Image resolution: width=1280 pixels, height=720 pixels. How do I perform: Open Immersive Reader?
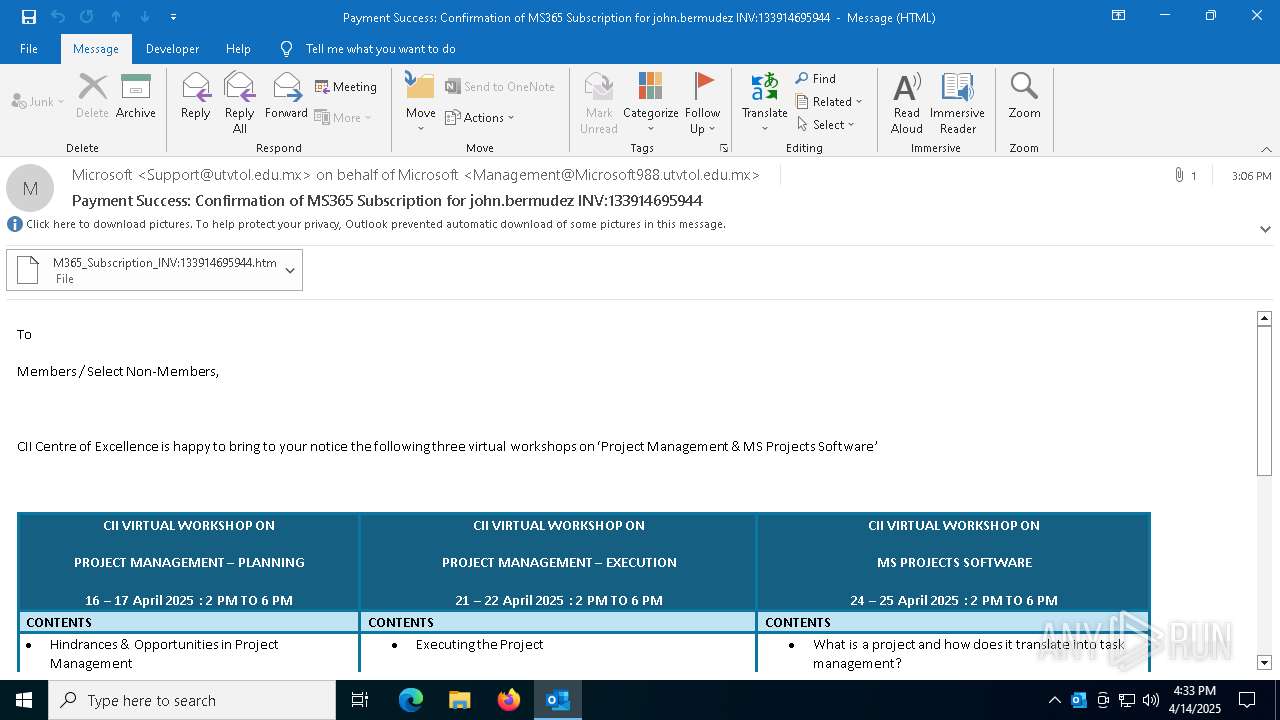click(958, 103)
